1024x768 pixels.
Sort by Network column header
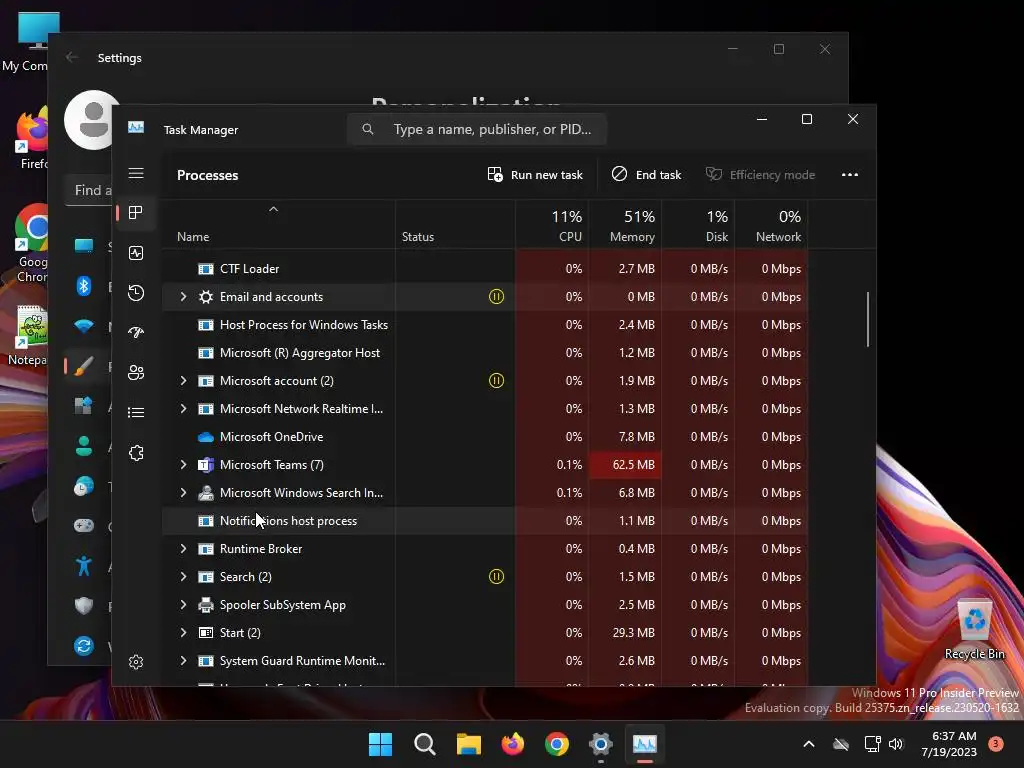[771, 225]
